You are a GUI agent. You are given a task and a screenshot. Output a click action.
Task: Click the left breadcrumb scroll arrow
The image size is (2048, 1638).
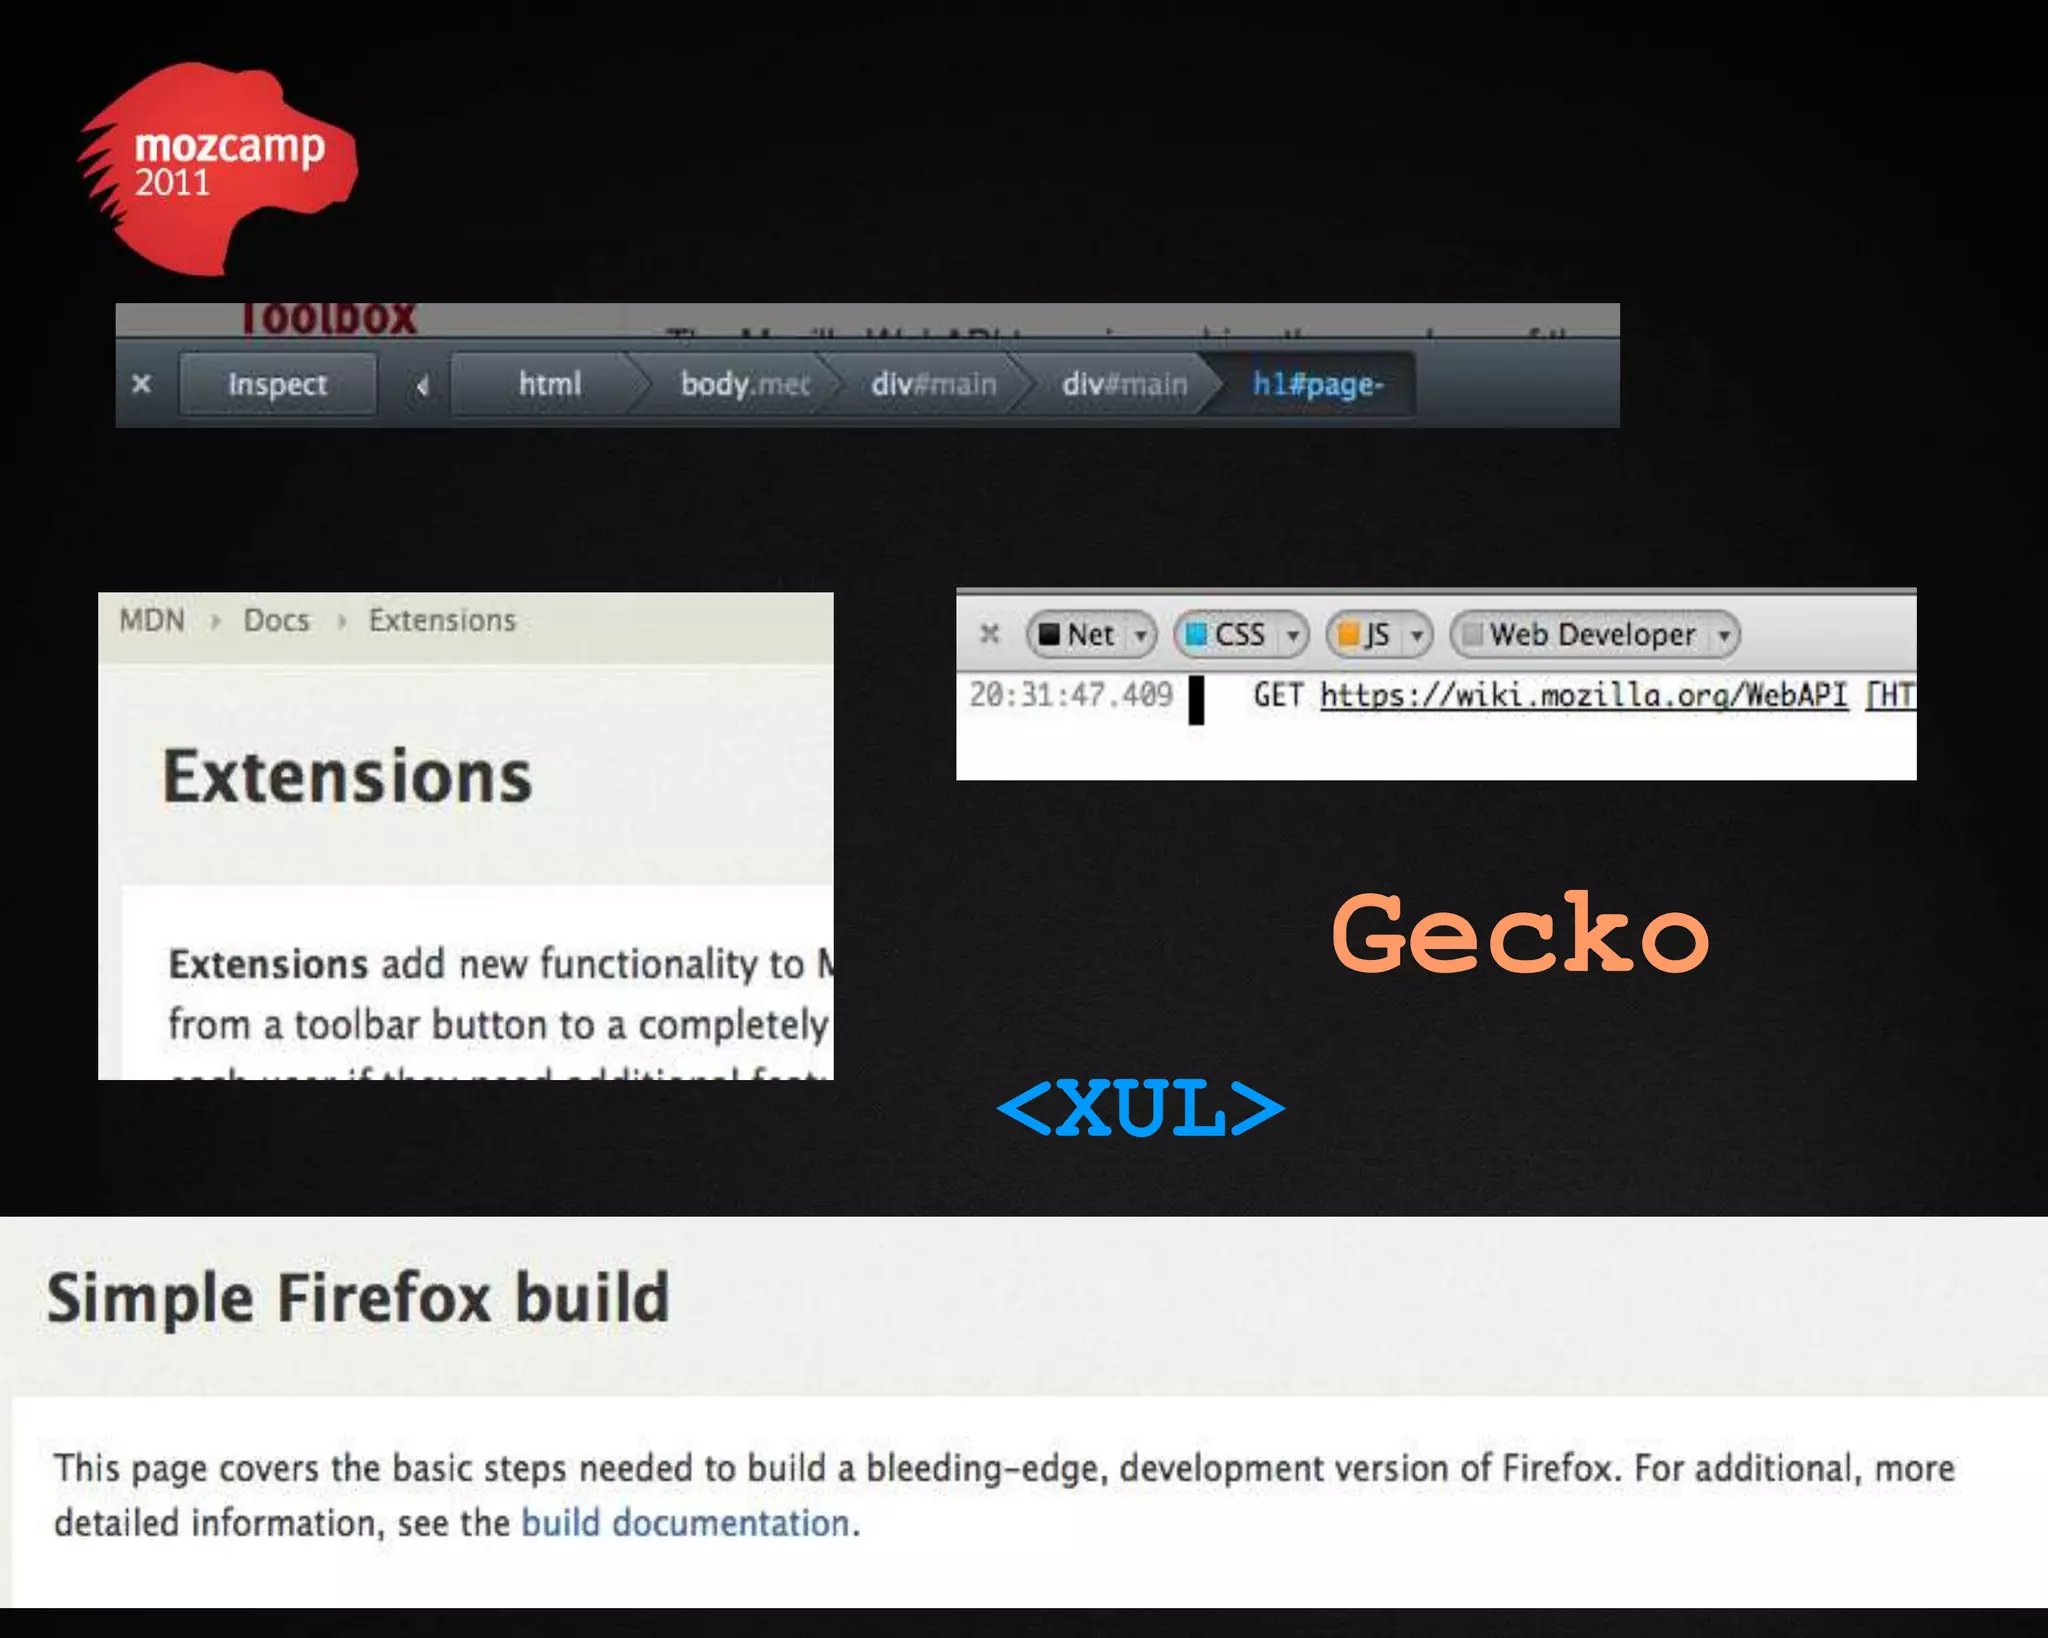coord(422,385)
